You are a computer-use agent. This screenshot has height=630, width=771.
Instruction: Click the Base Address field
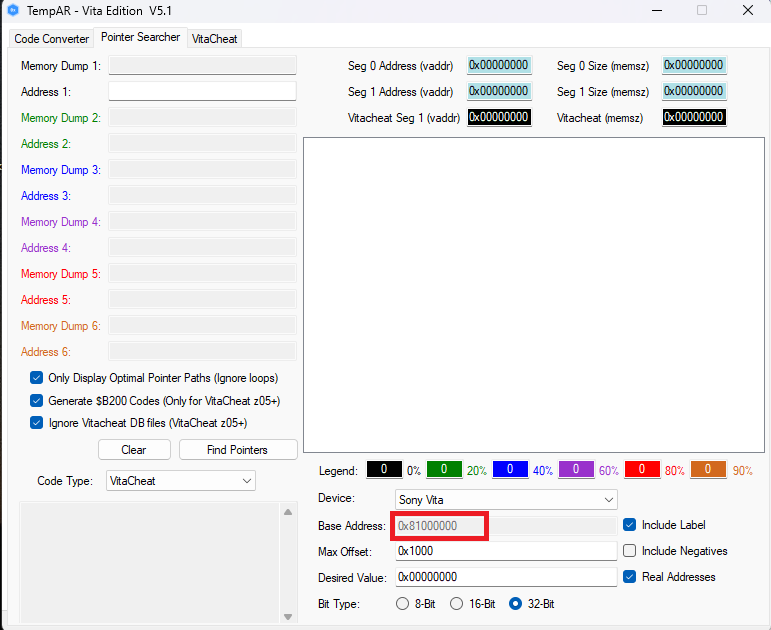coord(506,526)
